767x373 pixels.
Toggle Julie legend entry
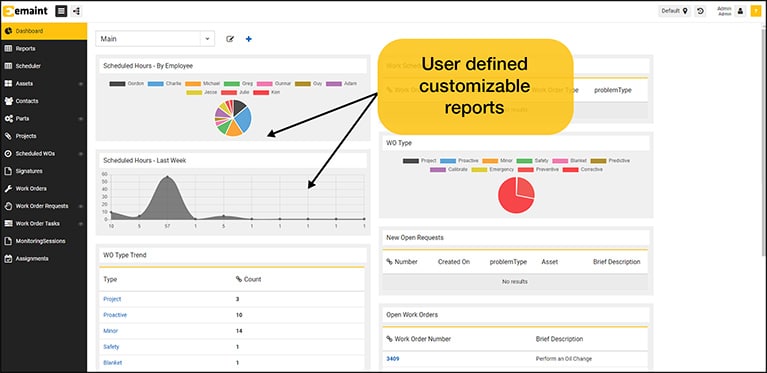[235, 92]
